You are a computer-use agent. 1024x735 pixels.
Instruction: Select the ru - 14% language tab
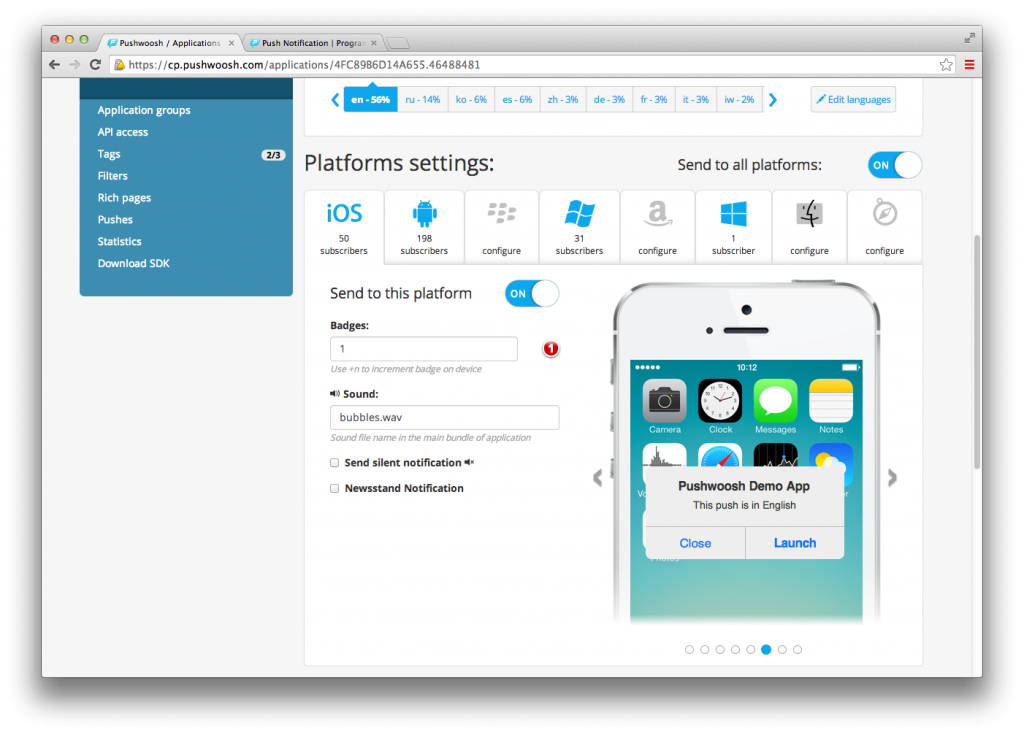423,99
